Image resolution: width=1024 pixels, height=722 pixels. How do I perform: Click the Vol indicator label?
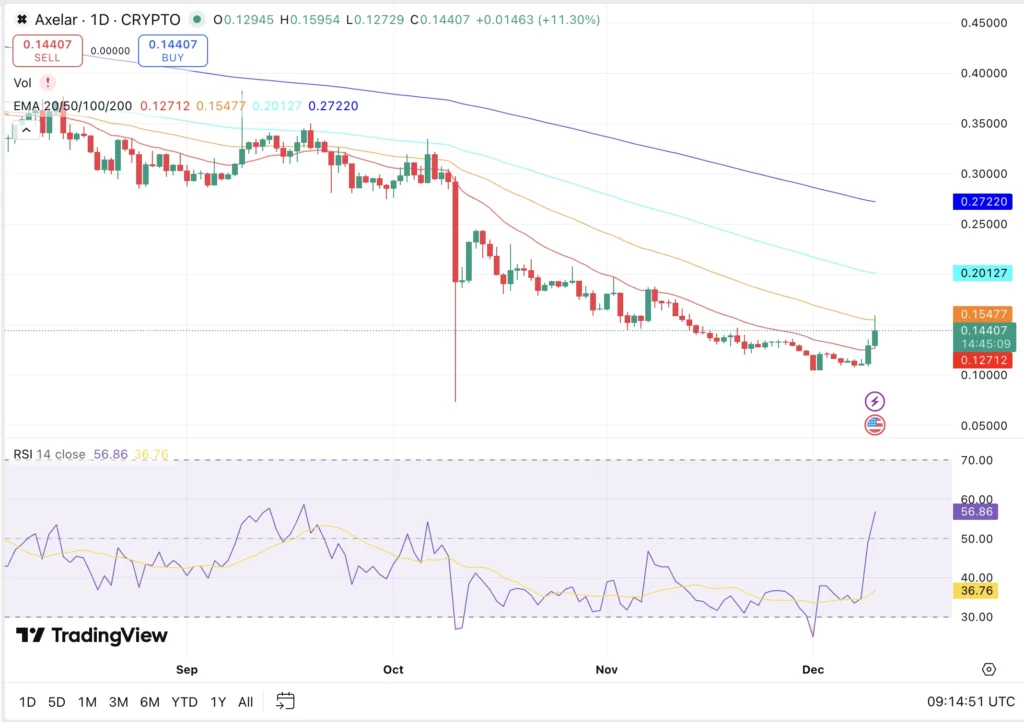22,83
